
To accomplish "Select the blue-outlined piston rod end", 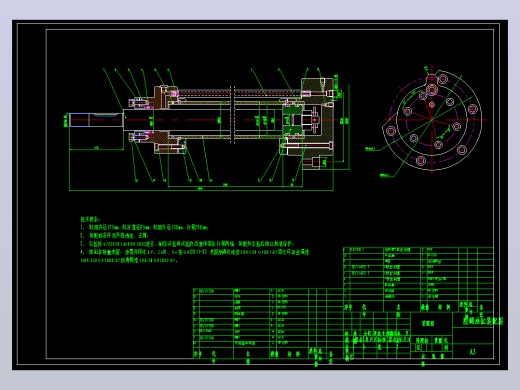I will (x=79, y=120).
